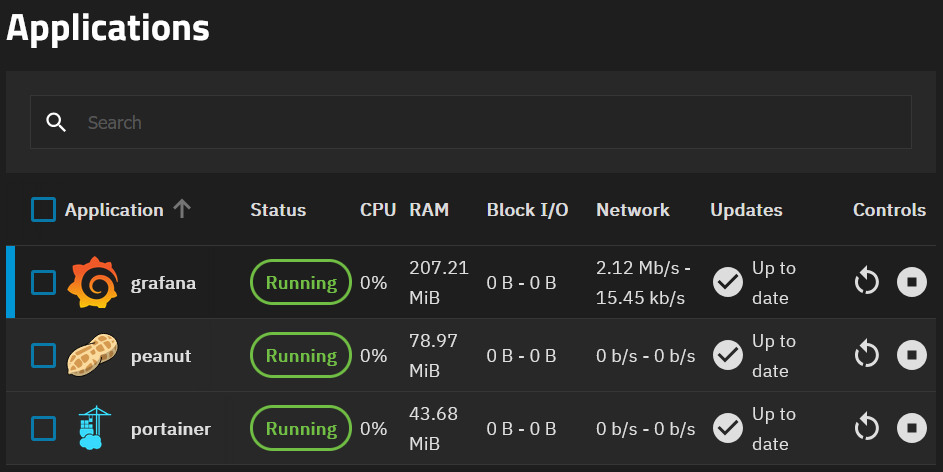Image resolution: width=943 pixels, height=472 pixels.
Task: Sort by the CPU column header
Action: (378, 210)
